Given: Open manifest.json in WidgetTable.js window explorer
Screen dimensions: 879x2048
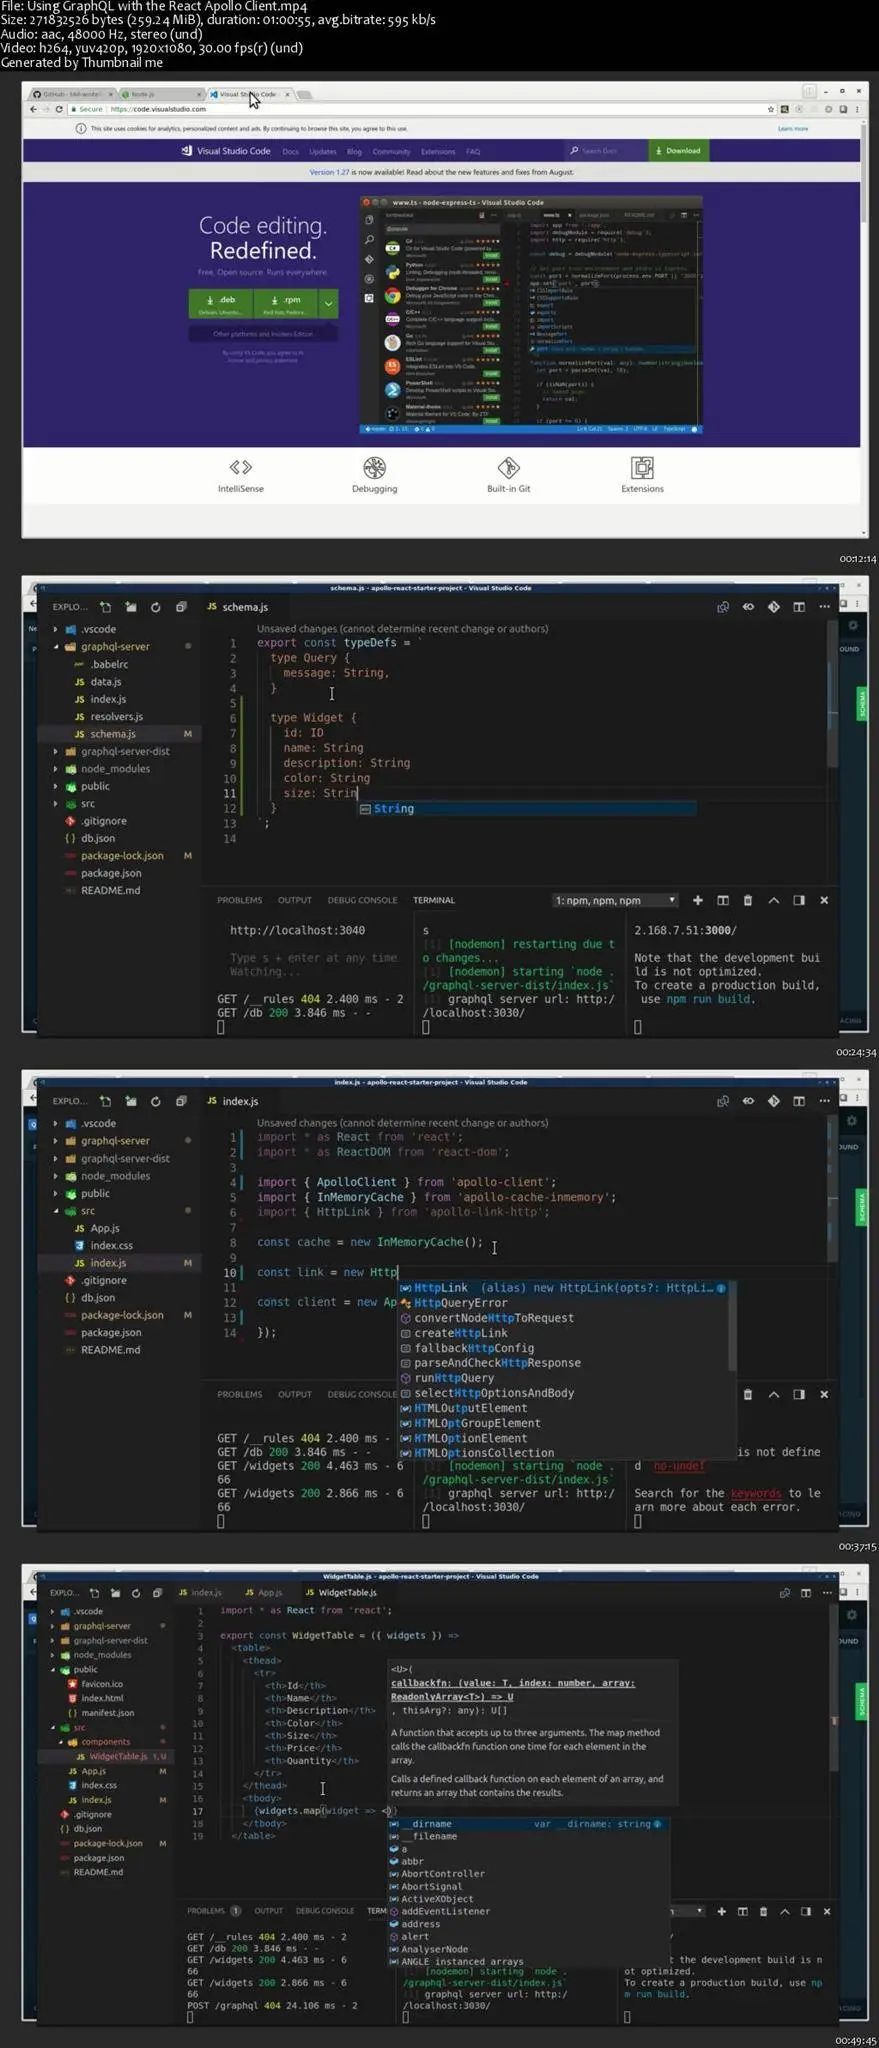Looking at the screenshot, I should (x=107, y=1713).
